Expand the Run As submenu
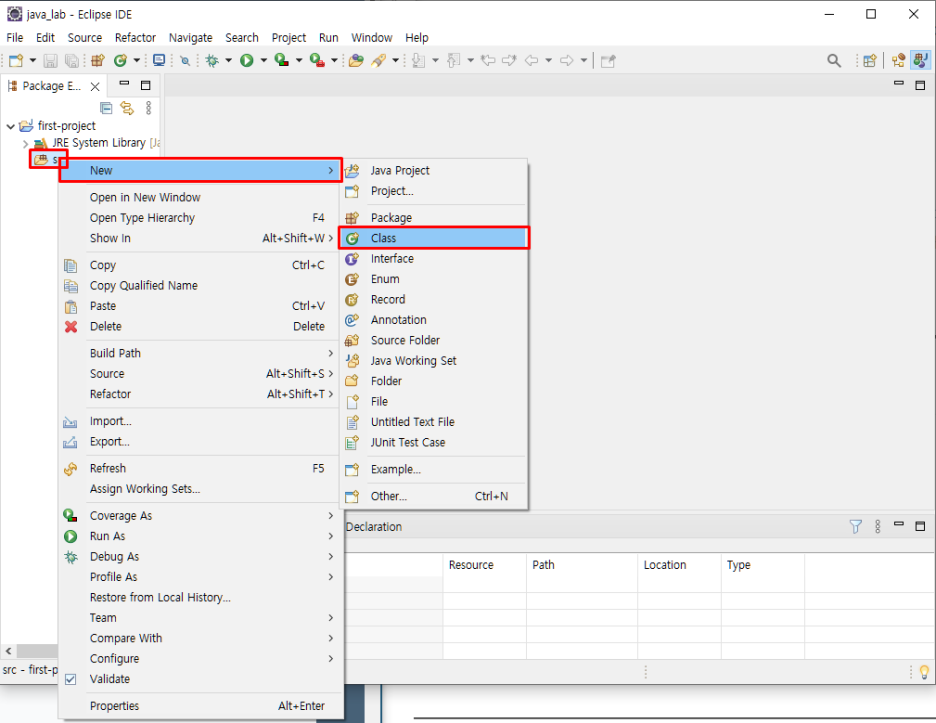This screenshot has height=723, width=936. click(201, 536)
